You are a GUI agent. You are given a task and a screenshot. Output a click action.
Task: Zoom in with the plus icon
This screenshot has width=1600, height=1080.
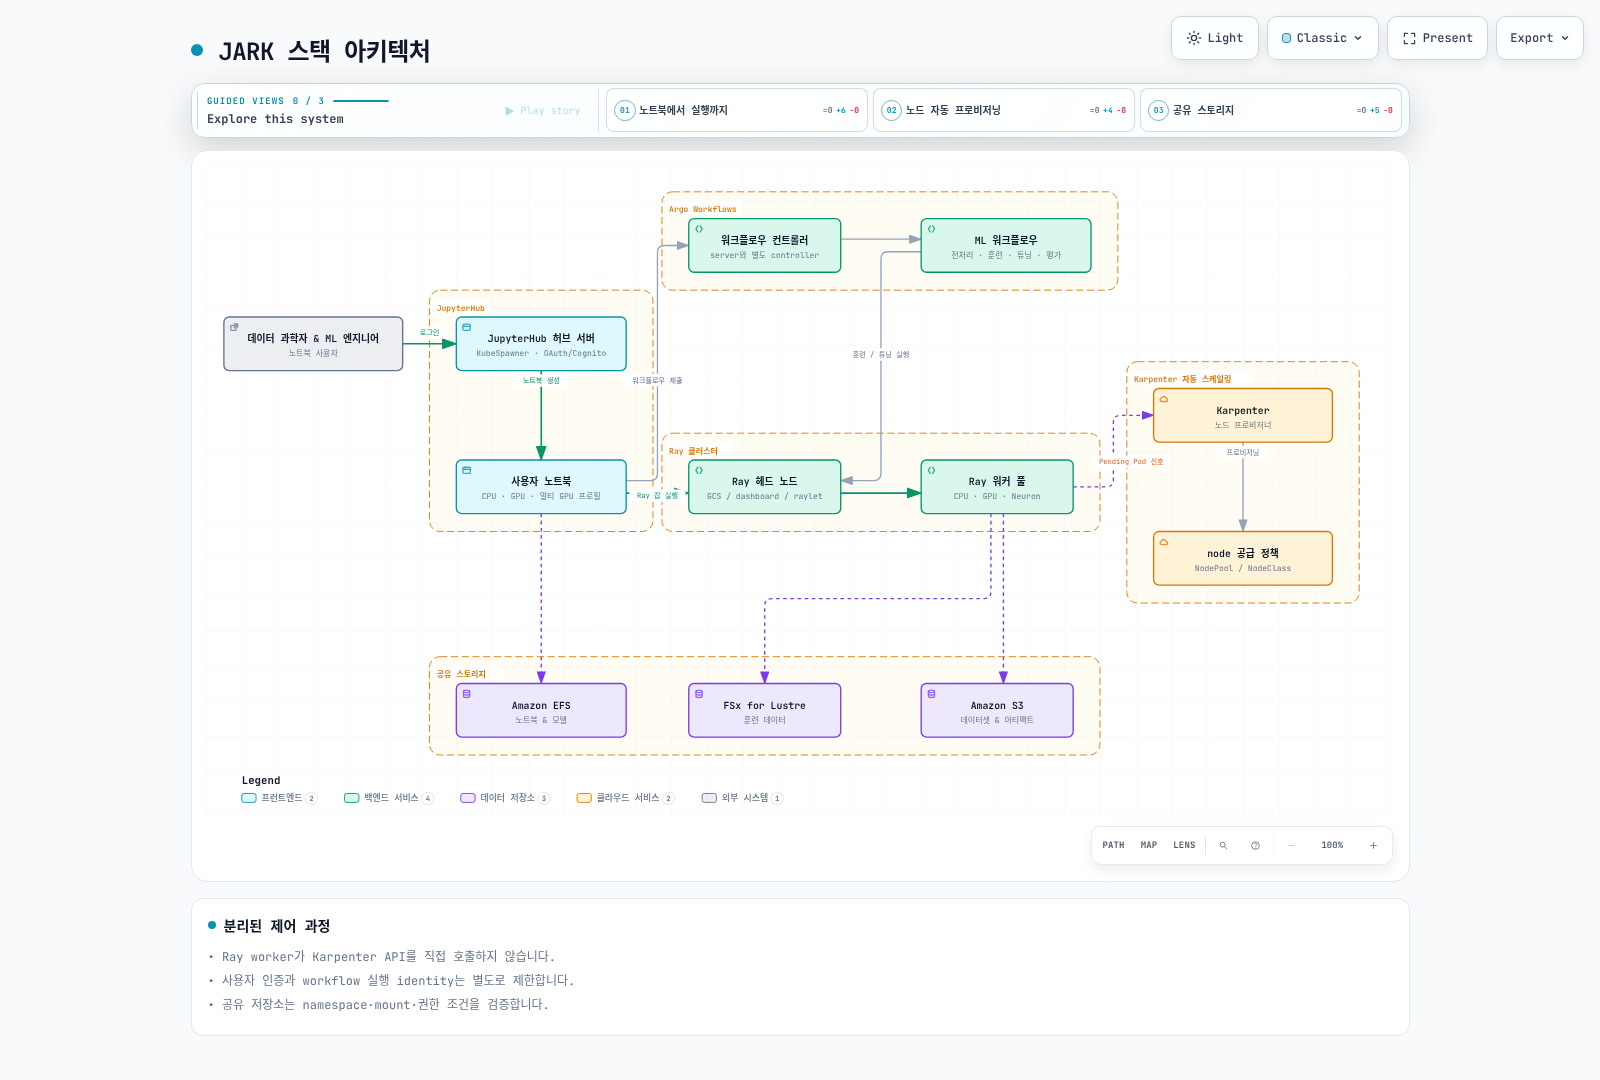pos(1373,845)
